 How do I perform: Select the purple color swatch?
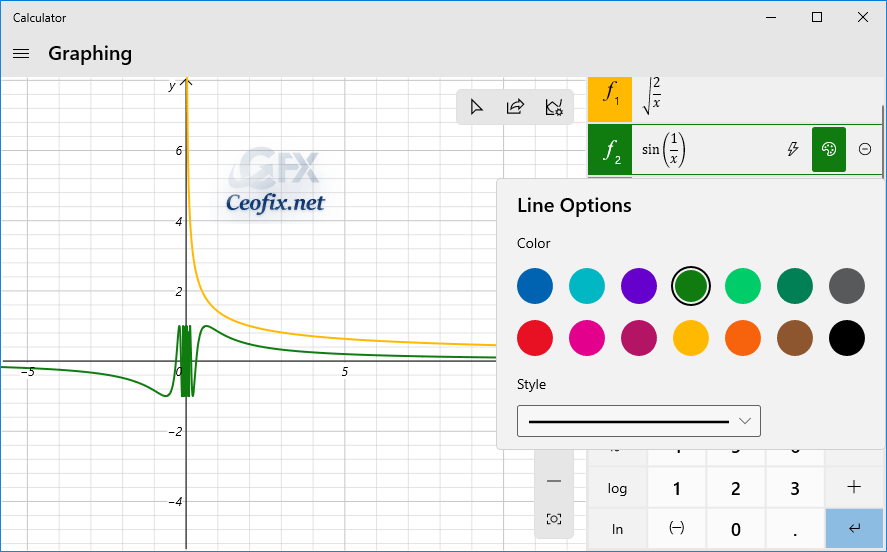pyautogui.click(x=639, y=286)
